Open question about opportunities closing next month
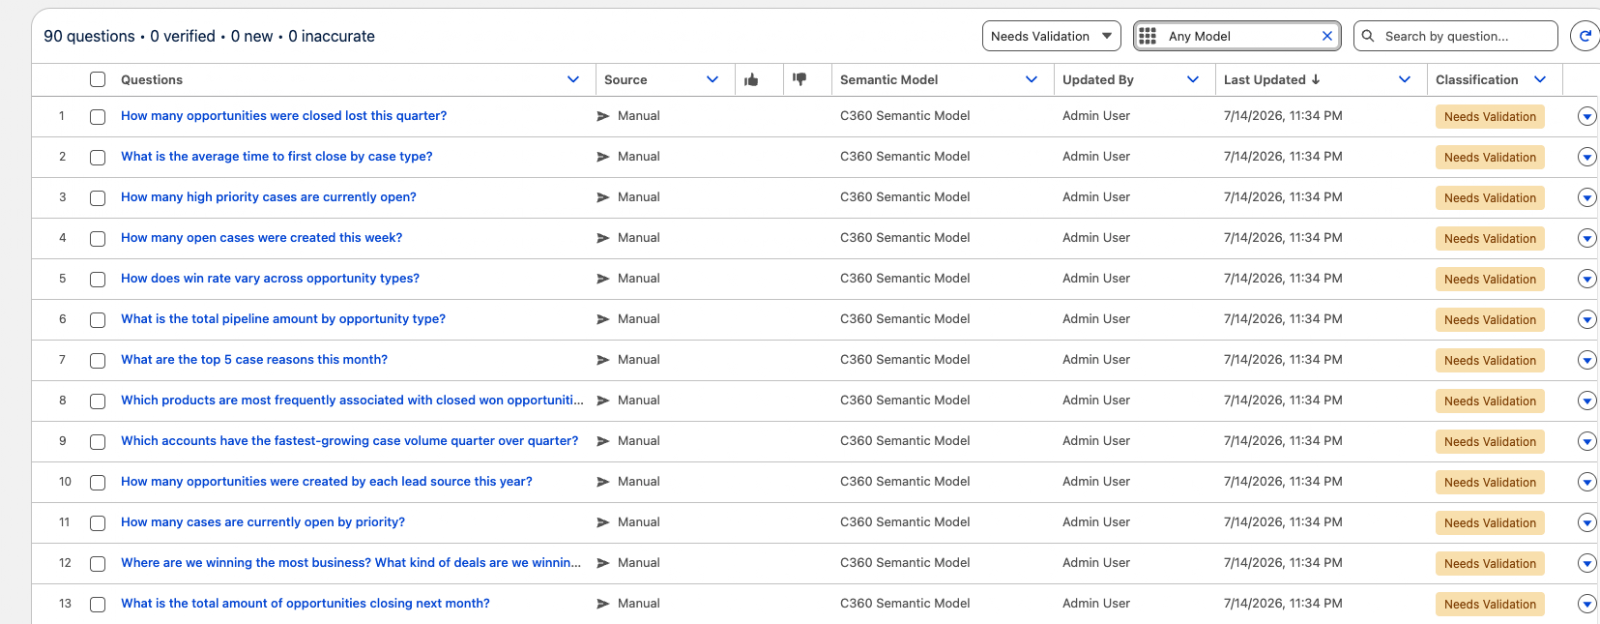1600x624 pixels. 305,603
